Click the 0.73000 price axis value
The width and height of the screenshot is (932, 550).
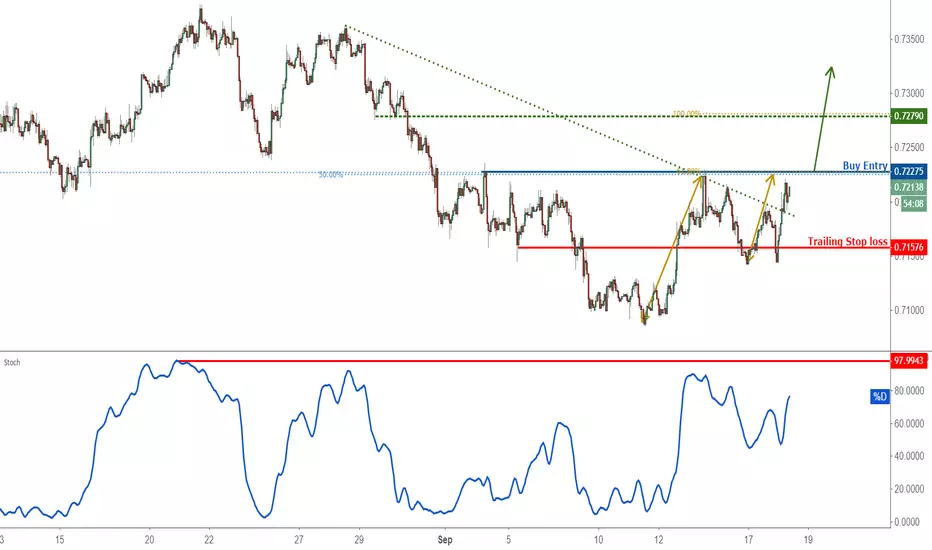click(909, 93)
